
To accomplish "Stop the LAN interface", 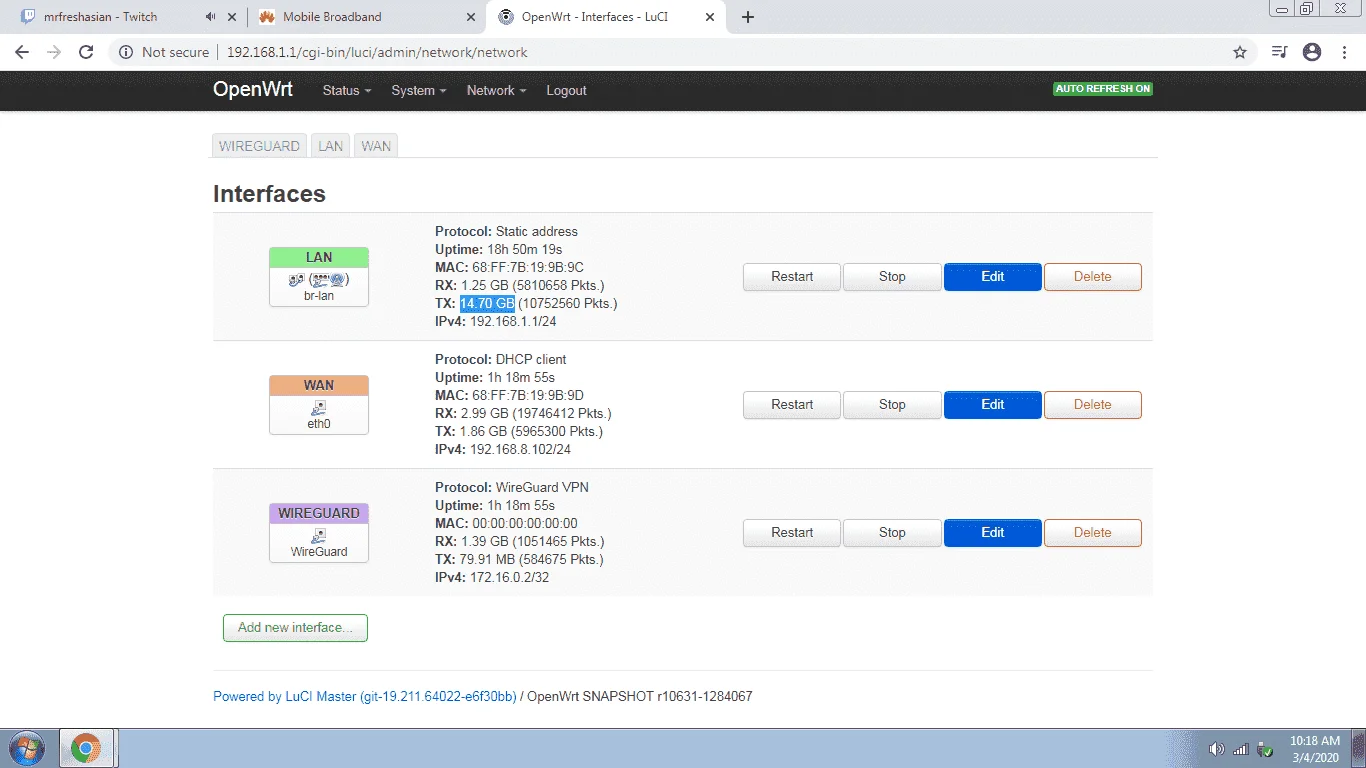I will (892, 277).
